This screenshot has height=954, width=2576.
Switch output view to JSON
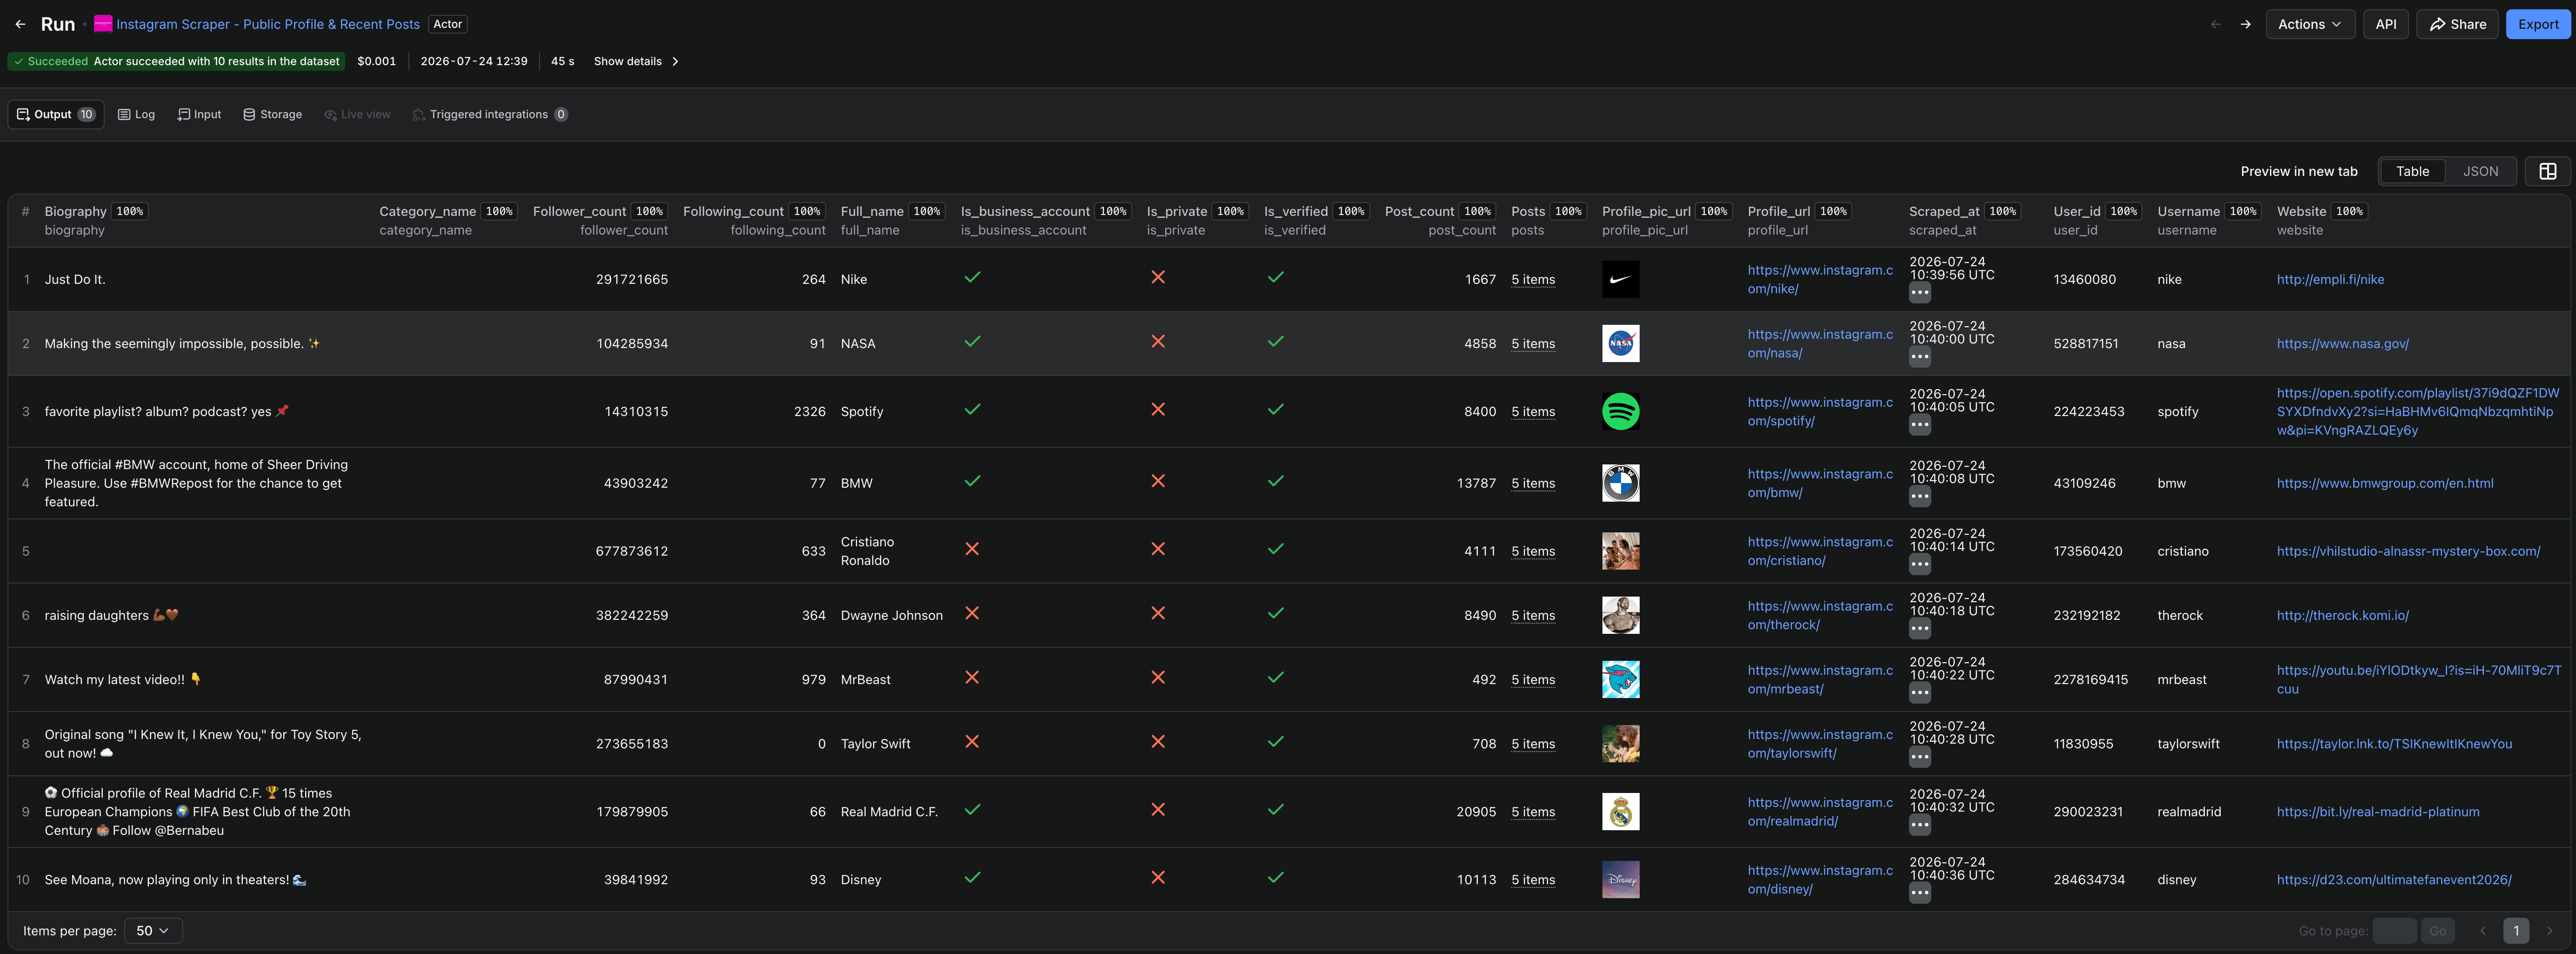point(2480,171)
